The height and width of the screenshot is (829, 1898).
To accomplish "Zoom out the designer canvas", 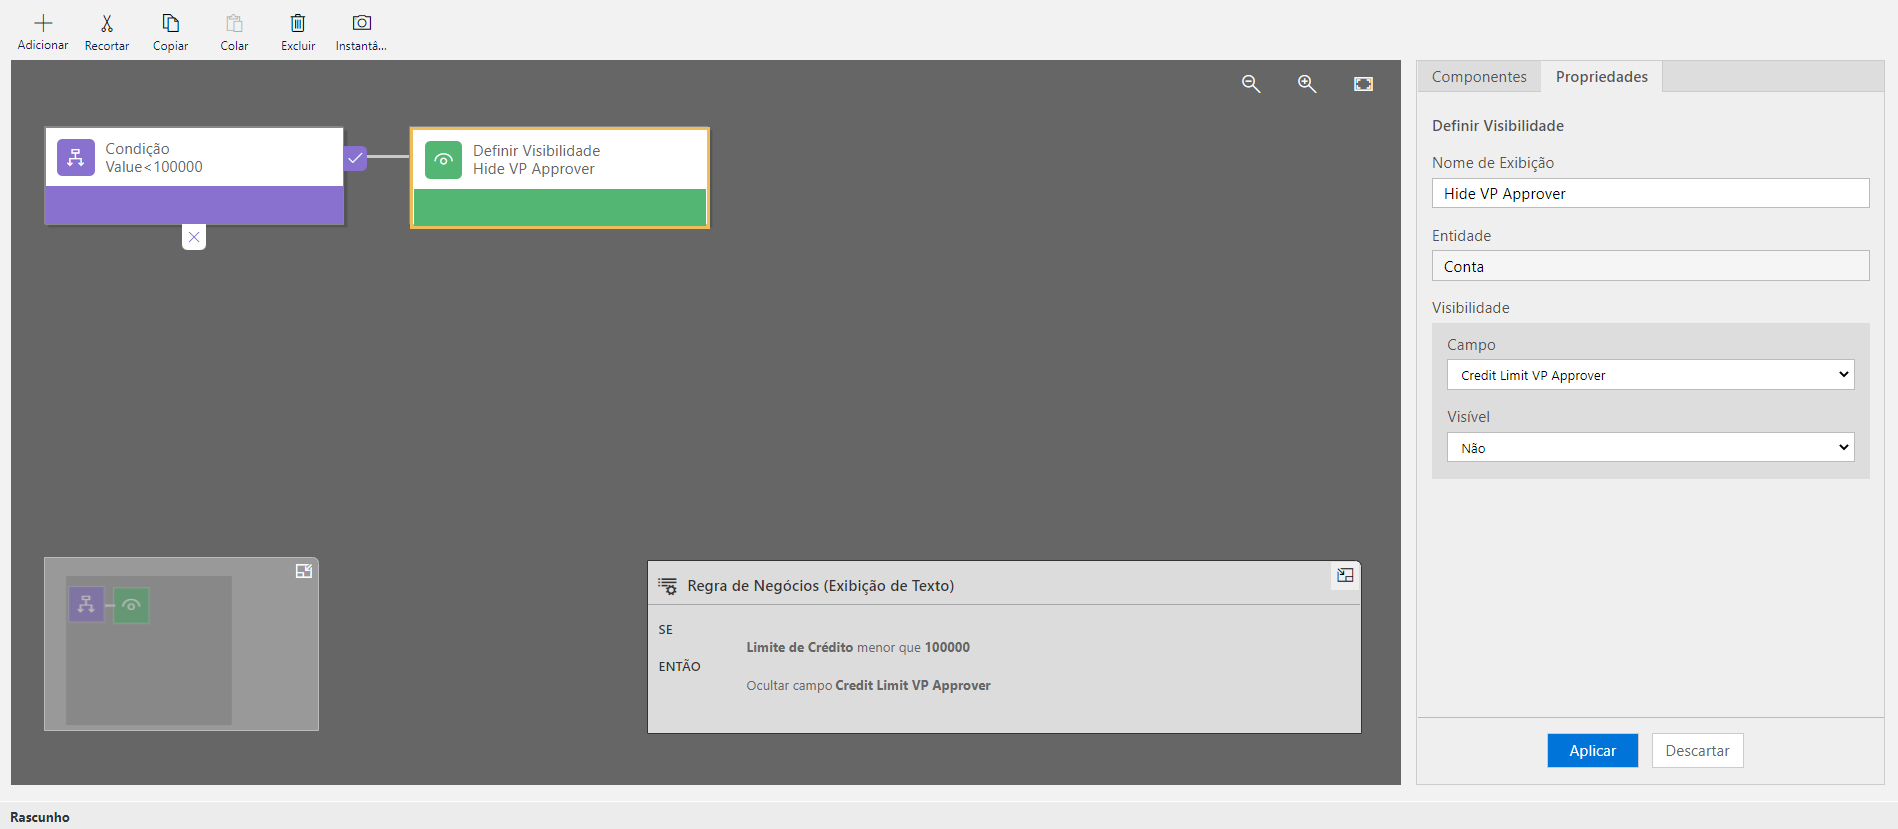I will 1251,84.
